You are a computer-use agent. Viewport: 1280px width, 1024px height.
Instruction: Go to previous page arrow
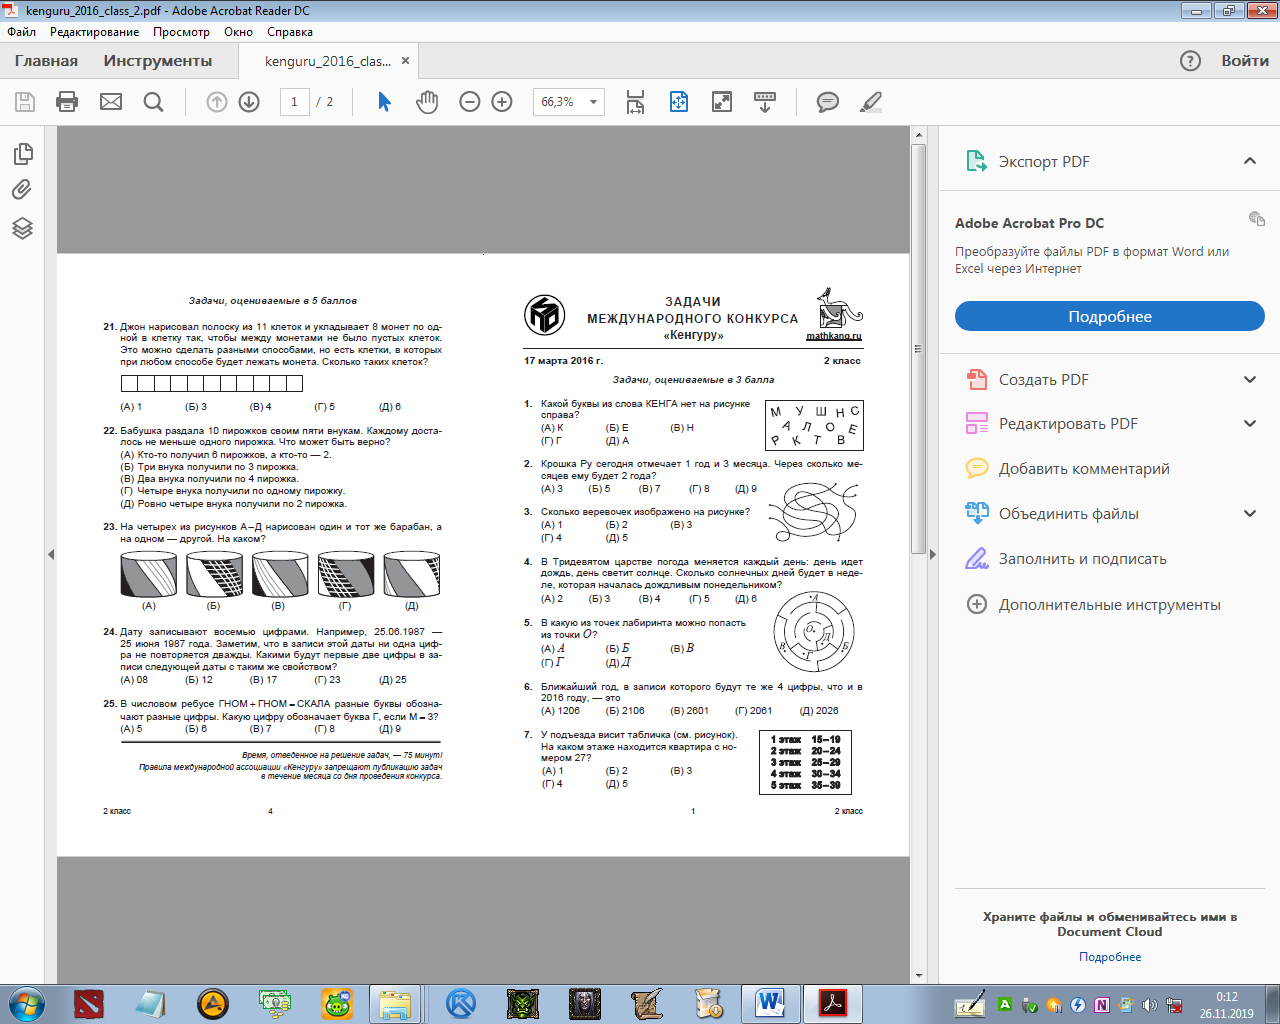click(x=217, y=102)
